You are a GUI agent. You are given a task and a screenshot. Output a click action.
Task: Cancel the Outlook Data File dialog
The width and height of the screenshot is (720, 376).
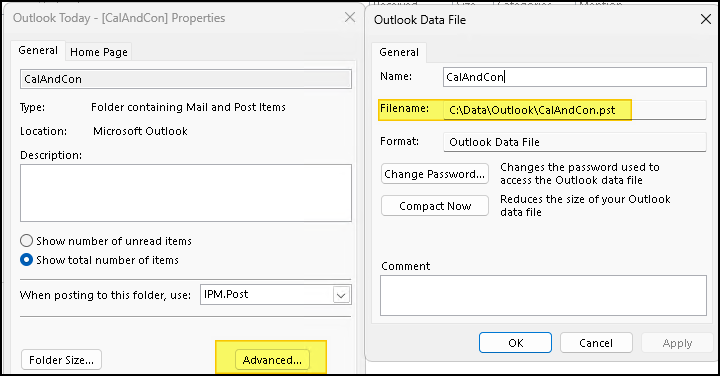[x=596, y=343]
